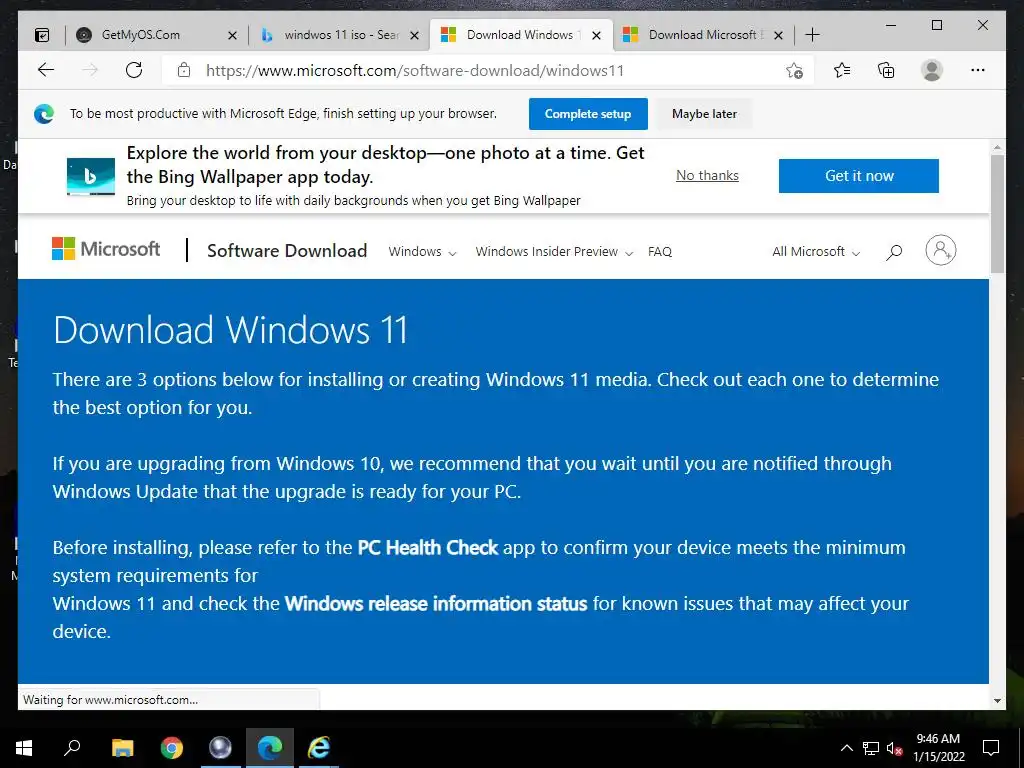1024x768 pixels.
Task: Open the clock showing 9:46 AM
Action: tap(938, 748)
